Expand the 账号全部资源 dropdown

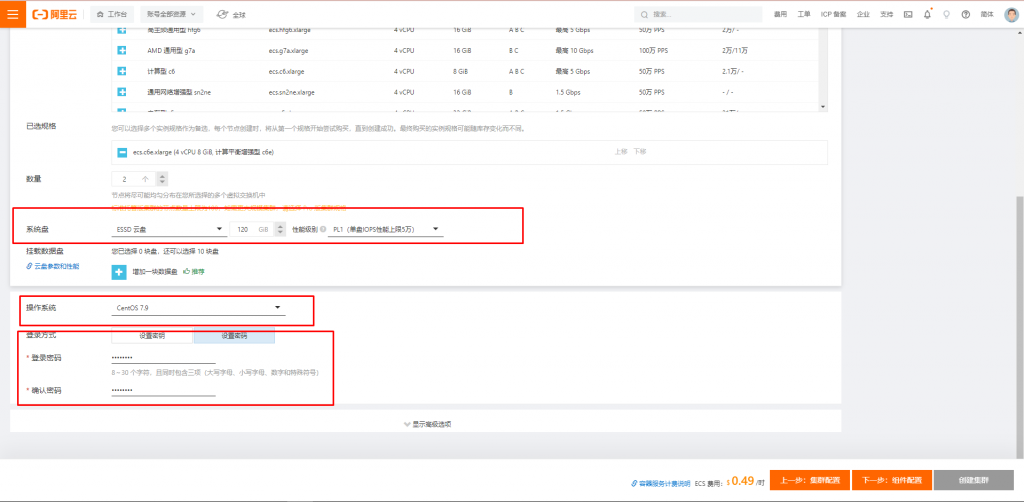point(171,14)
